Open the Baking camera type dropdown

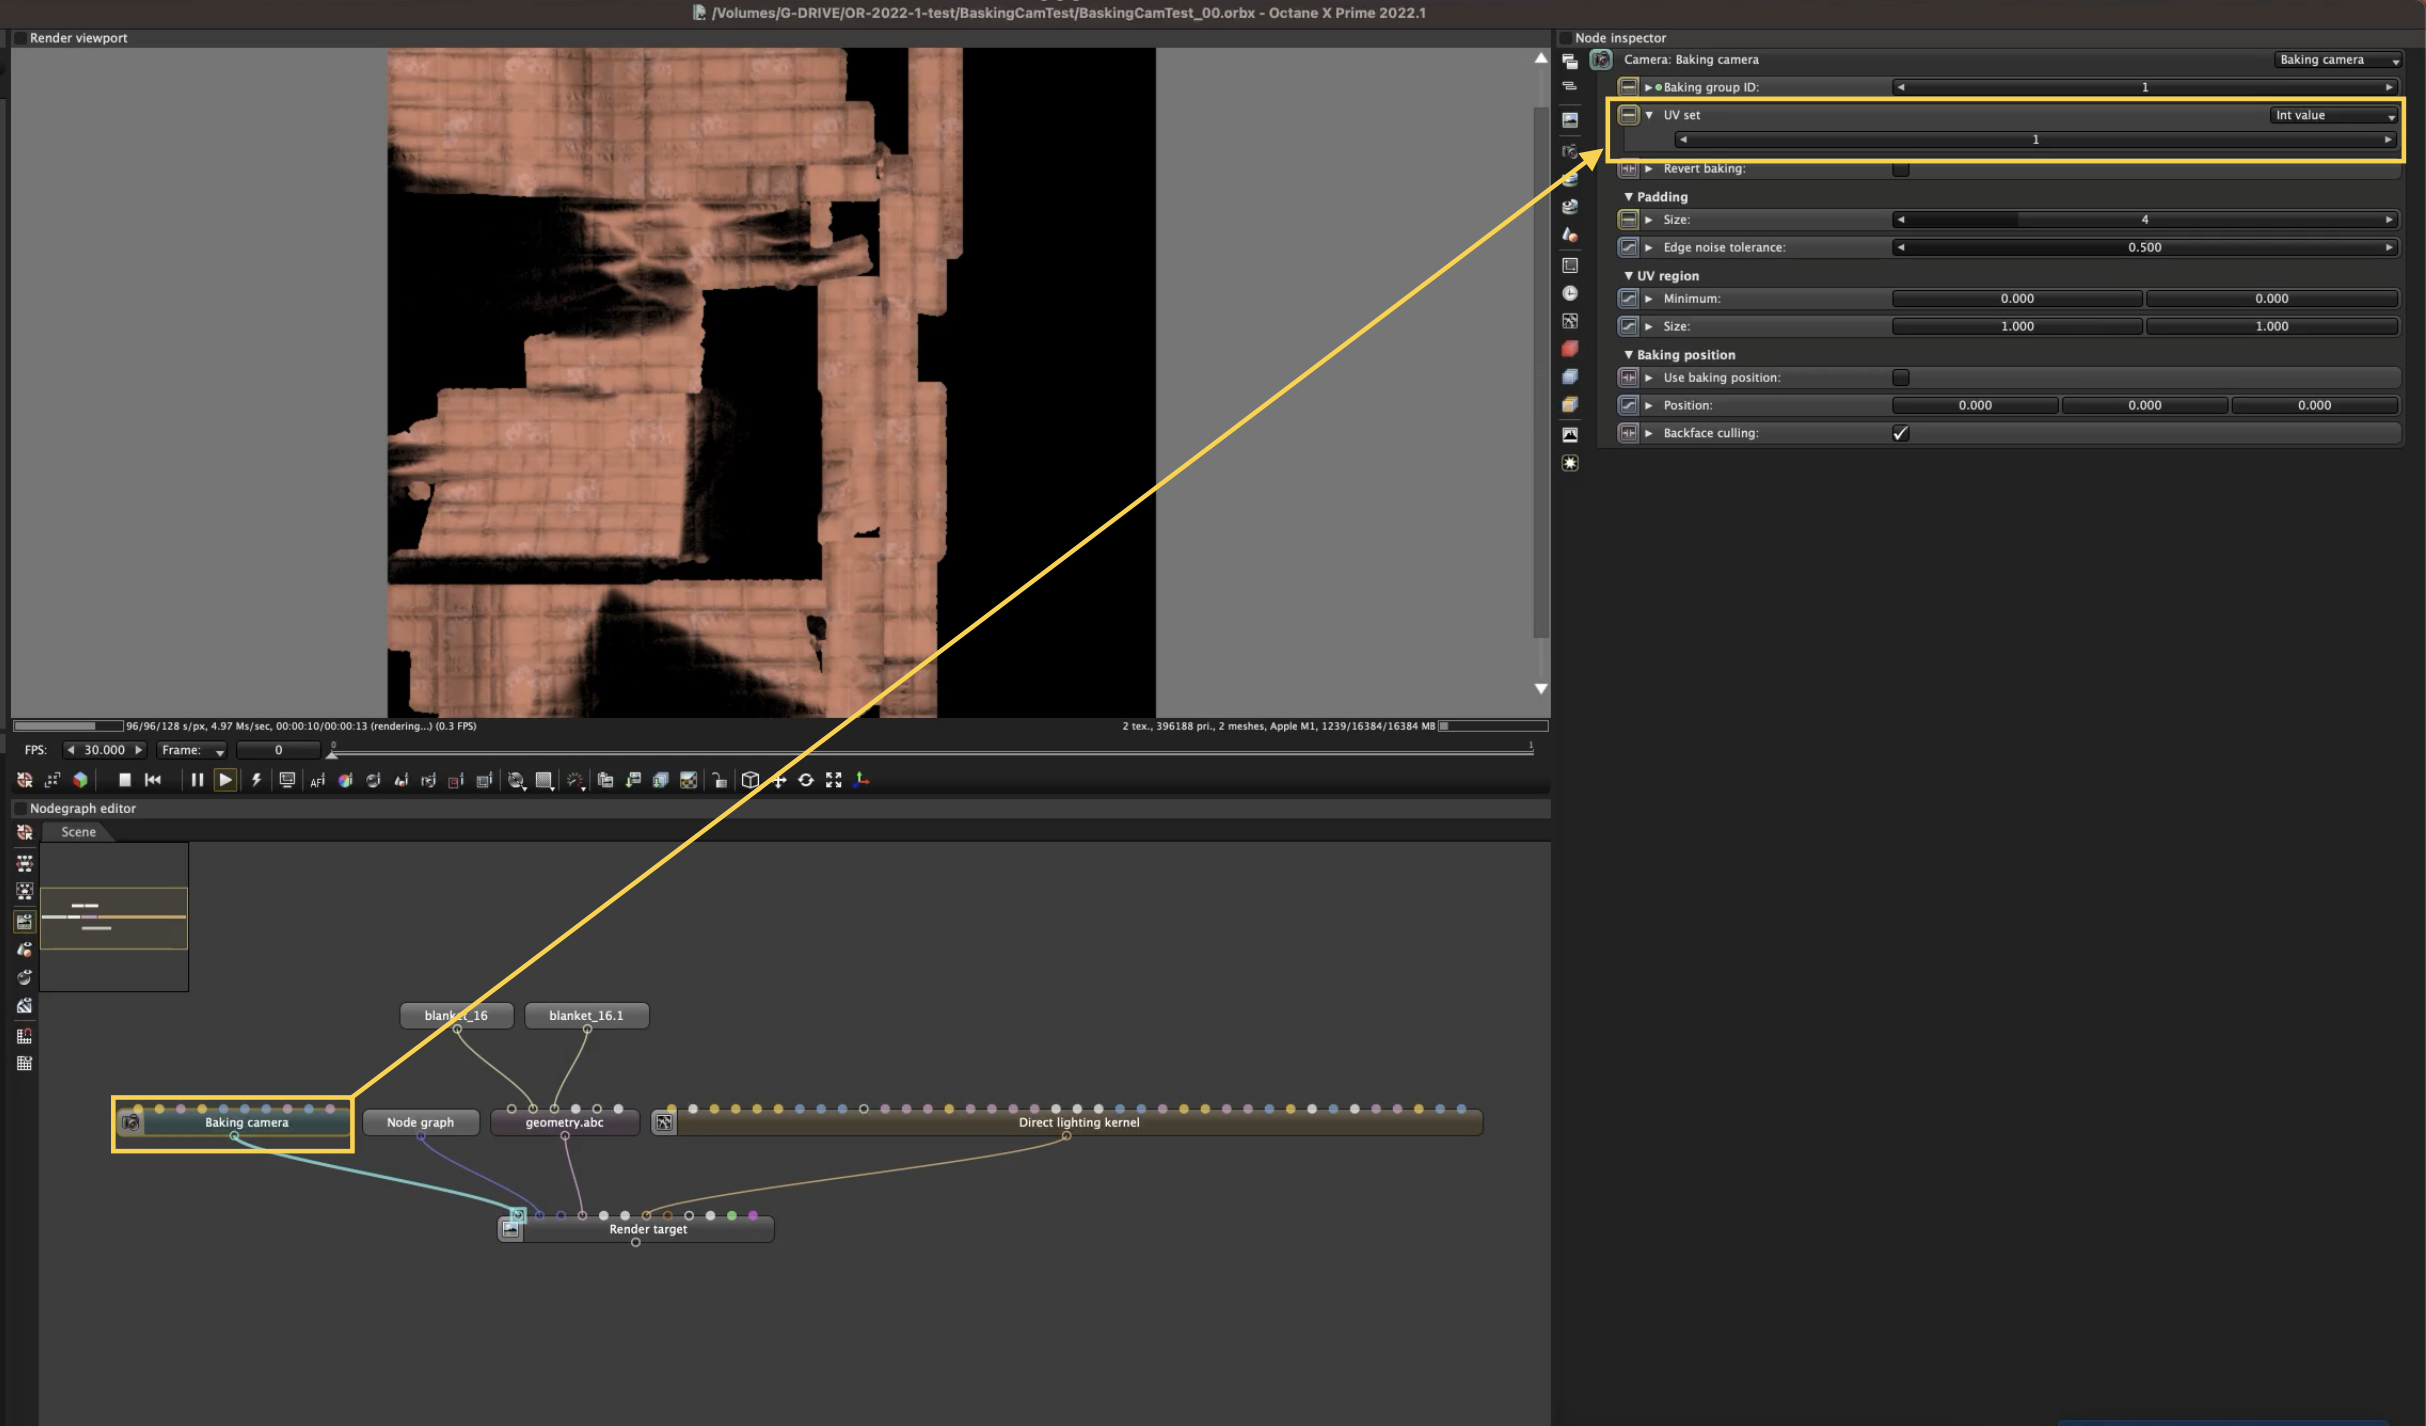pyautogui.click(x=2337, y=60)
